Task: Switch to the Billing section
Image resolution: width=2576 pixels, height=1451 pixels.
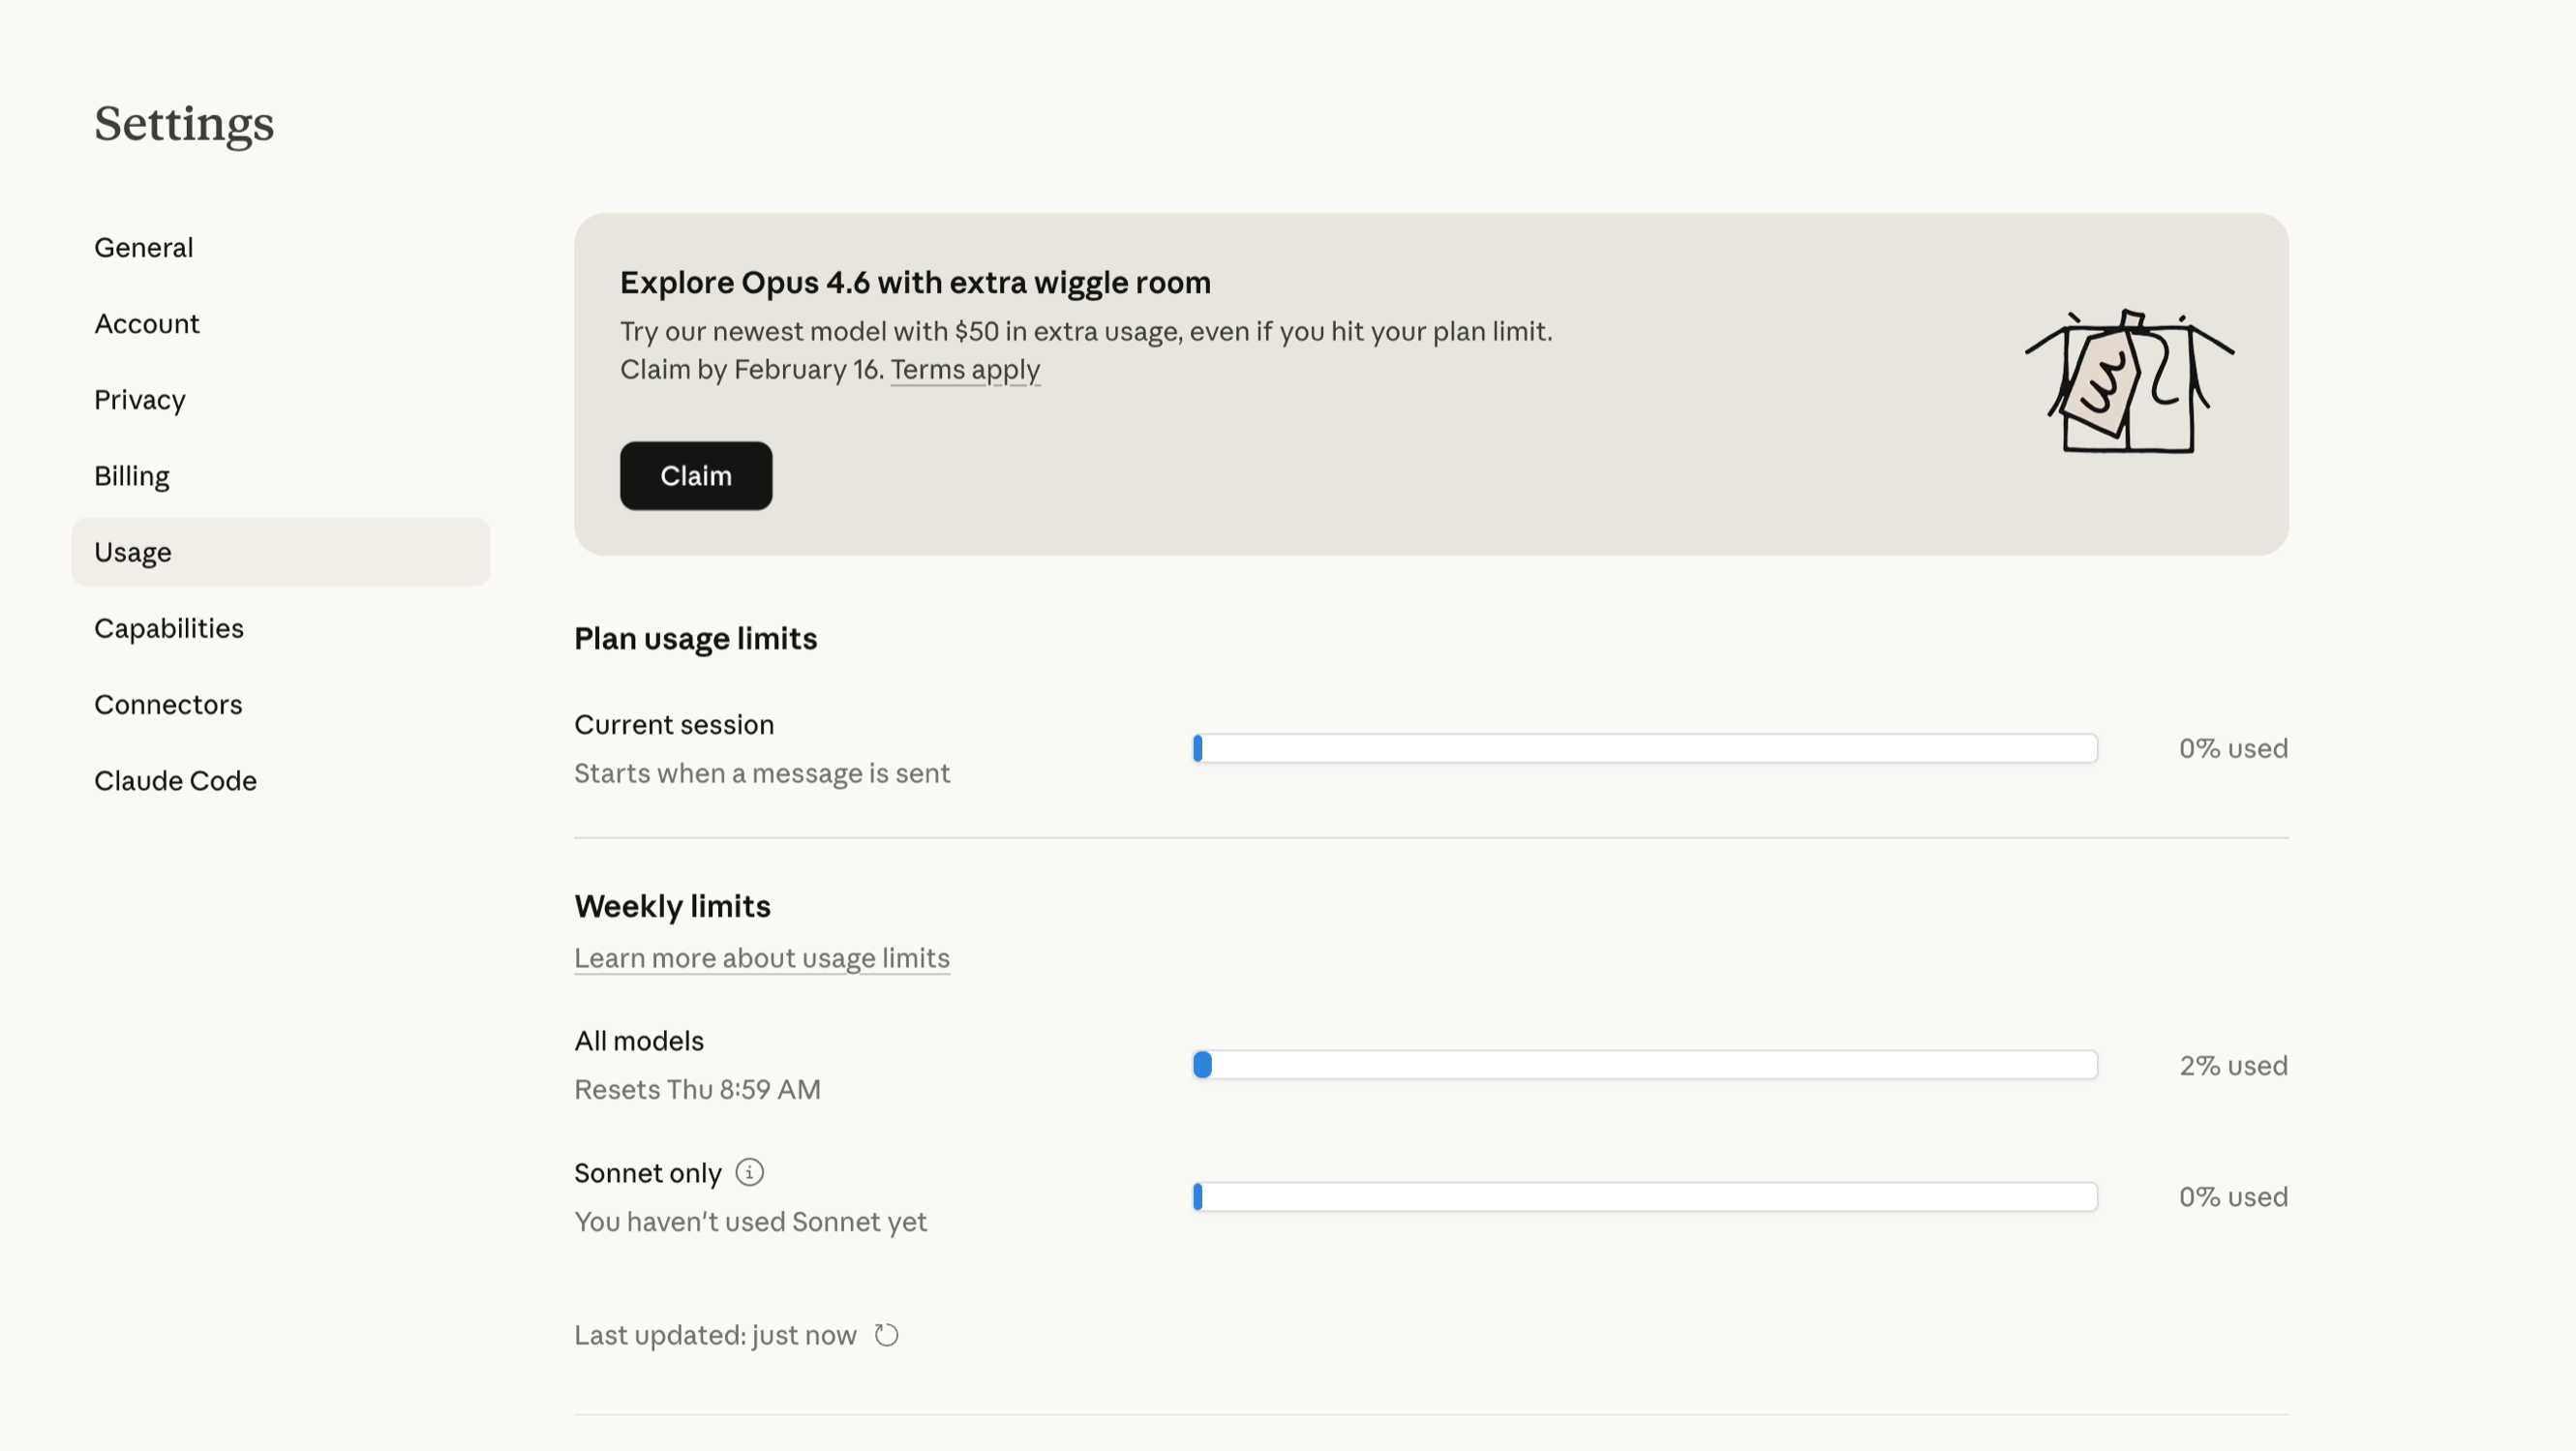Action: click(x=132, y=476)
